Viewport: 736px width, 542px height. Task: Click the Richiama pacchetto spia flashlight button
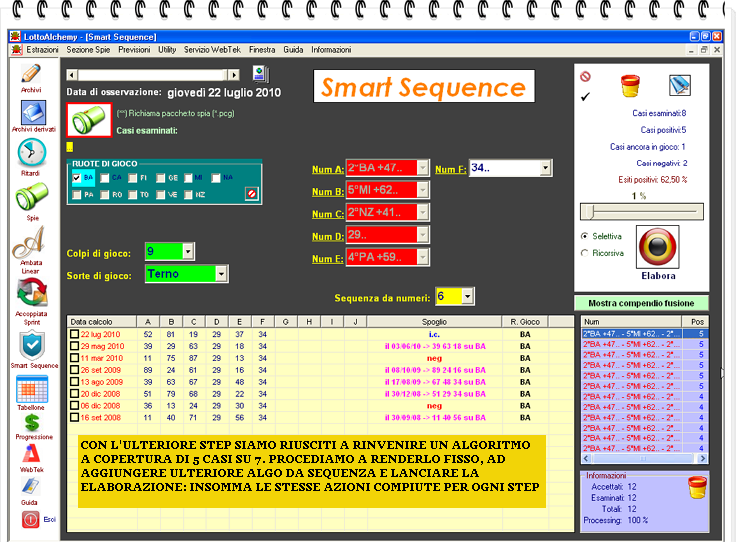coord(89,120)
